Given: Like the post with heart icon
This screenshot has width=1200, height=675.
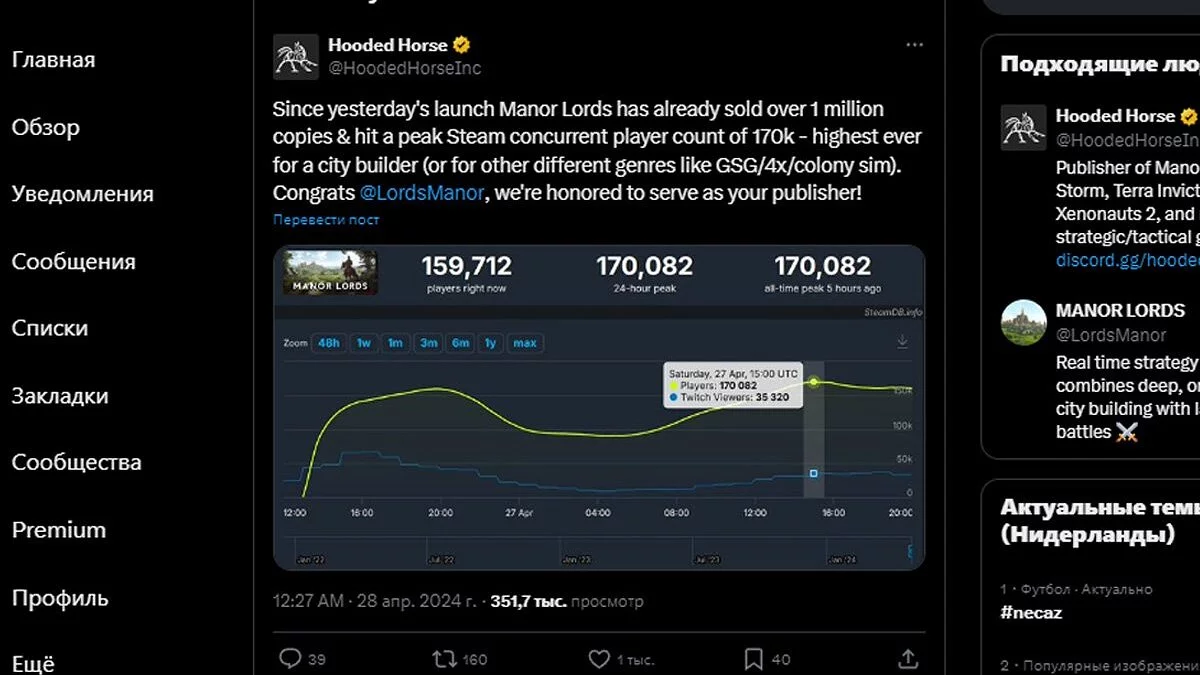Looking at the screenshot, I should [599, 658].
